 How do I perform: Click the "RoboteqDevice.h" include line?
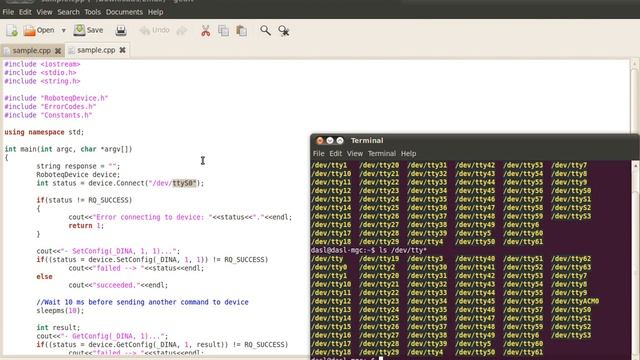point(56,98)
